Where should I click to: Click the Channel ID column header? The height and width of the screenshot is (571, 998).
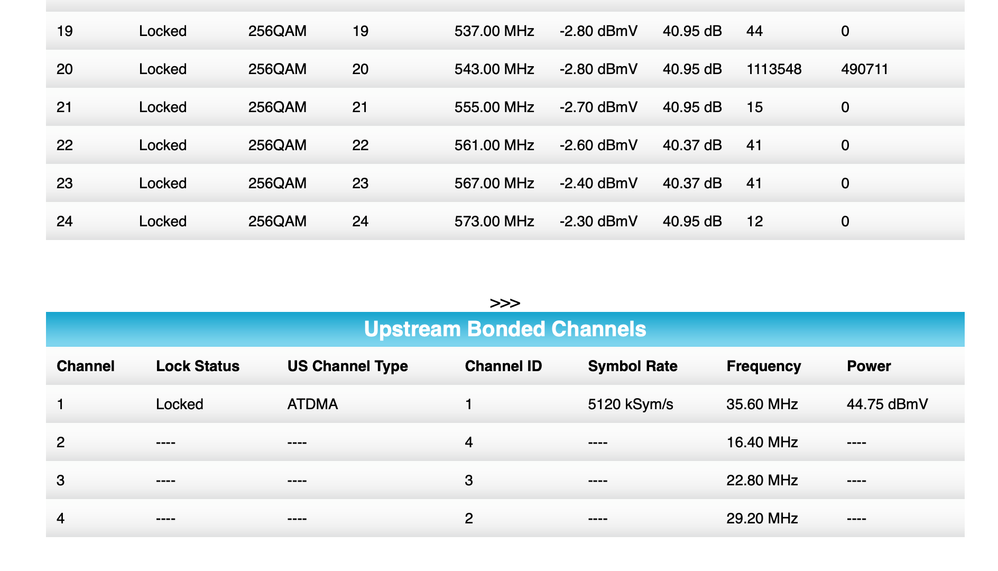point(503,366)
